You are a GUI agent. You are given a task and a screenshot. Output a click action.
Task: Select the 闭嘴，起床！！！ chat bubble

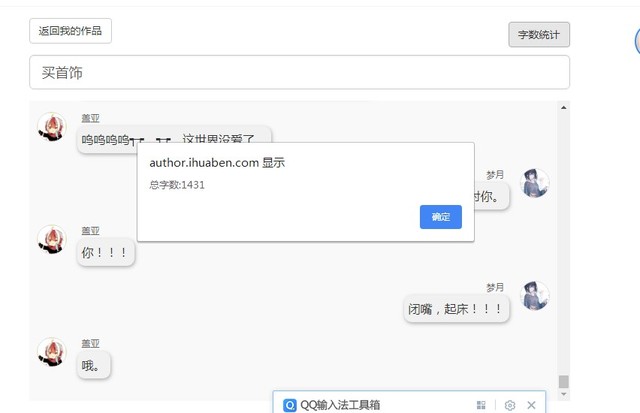tap(457, 309)
